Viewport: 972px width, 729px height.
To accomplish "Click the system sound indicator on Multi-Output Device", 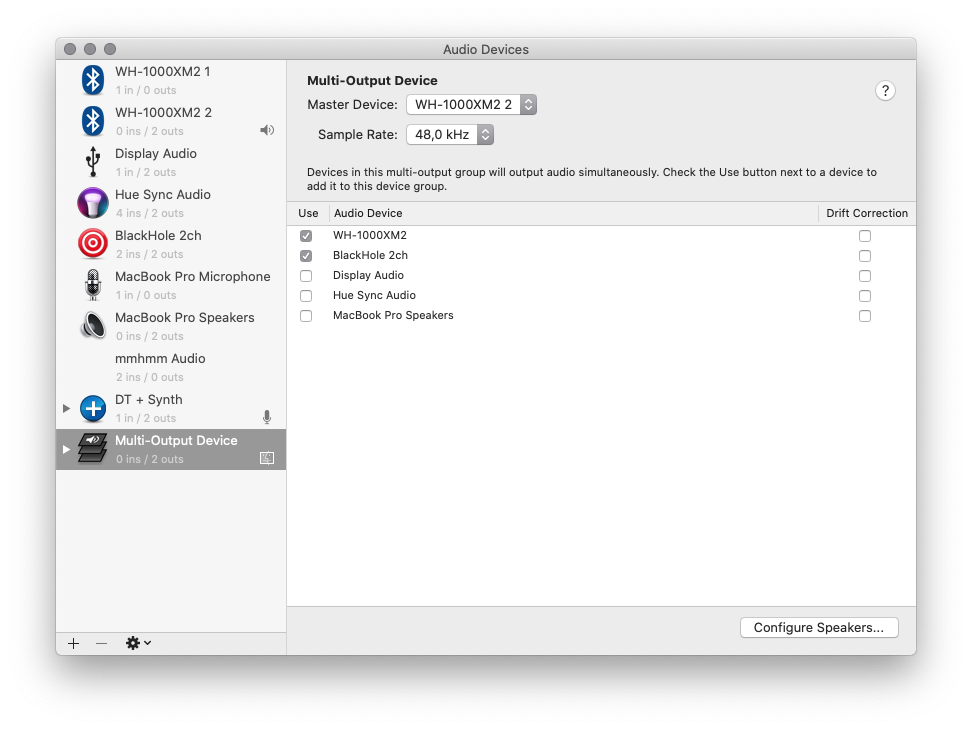I will tap(267, 458).
